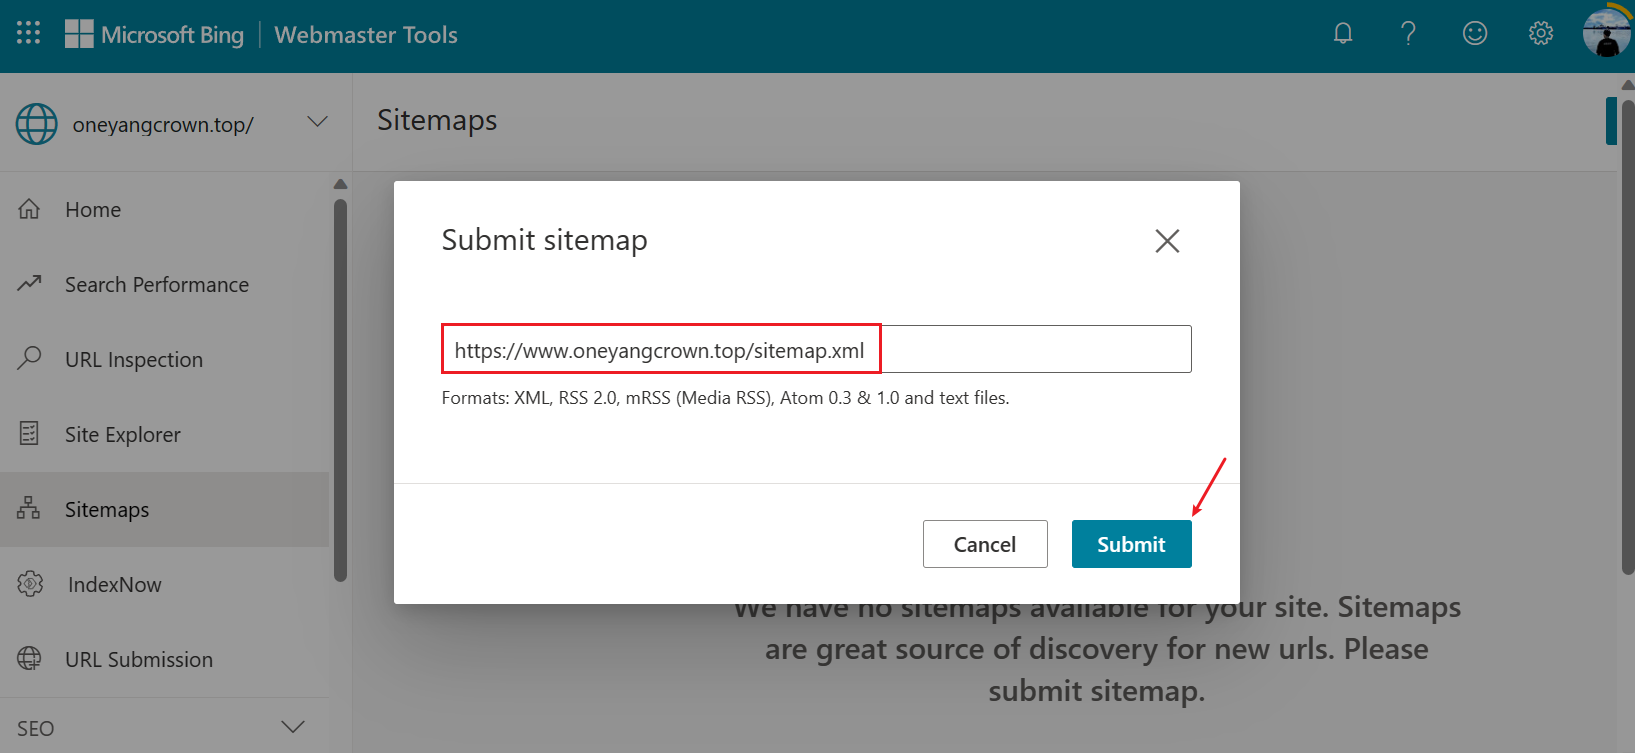Expand the oneyangcrown.top site selector dropdown
This screenshot has width=1635, height=753.
click(x=317, y=122)
